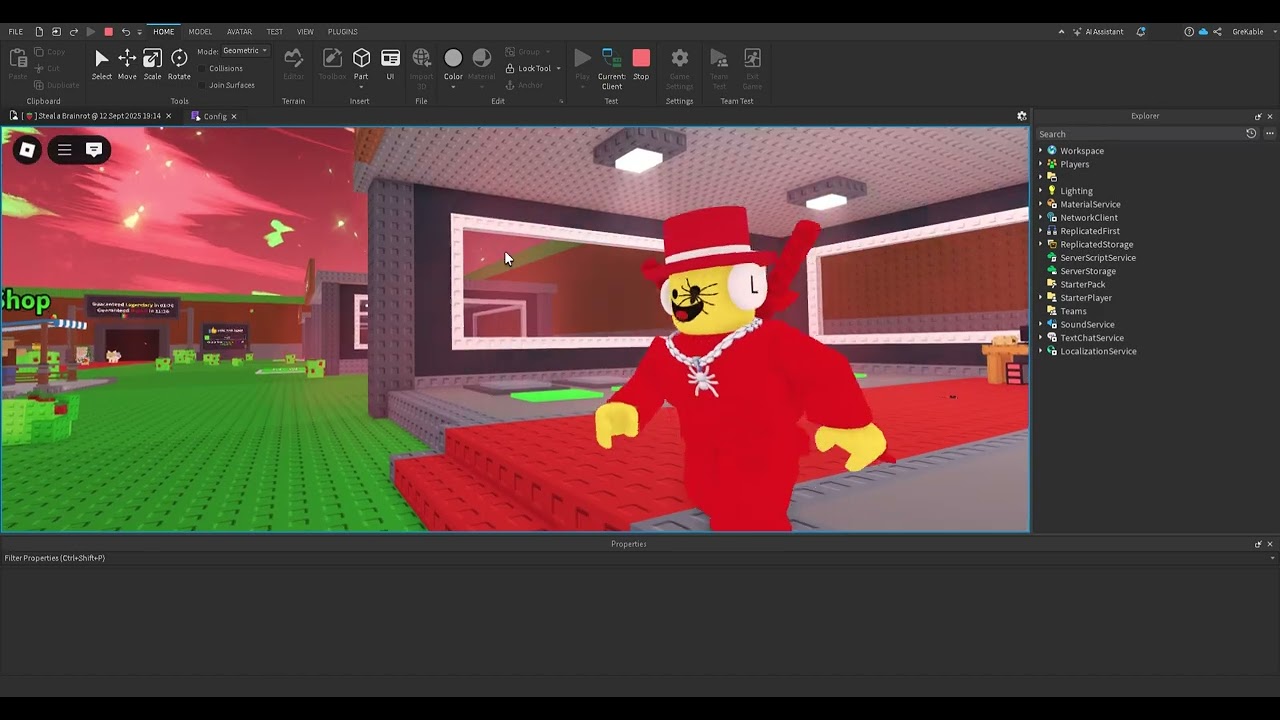The height and width of the screenshot is (720, 1280).
Task: Click the new file icon in quick access
Action: coord(39,31)
